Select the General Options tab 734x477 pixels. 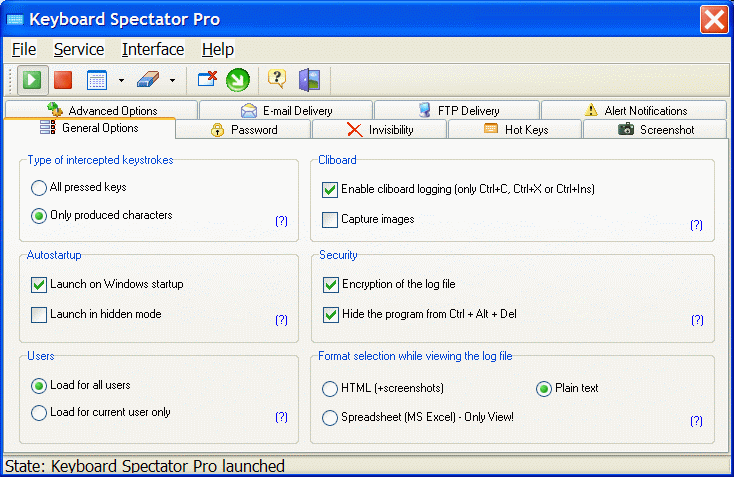pyautogui.click(x=89, y=128)
